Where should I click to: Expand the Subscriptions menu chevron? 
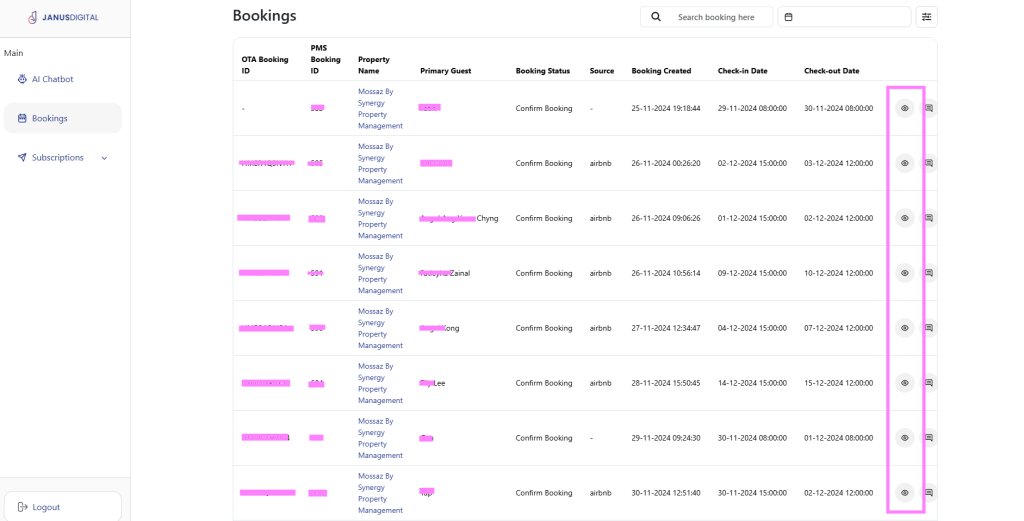click(x=104, y=158)
